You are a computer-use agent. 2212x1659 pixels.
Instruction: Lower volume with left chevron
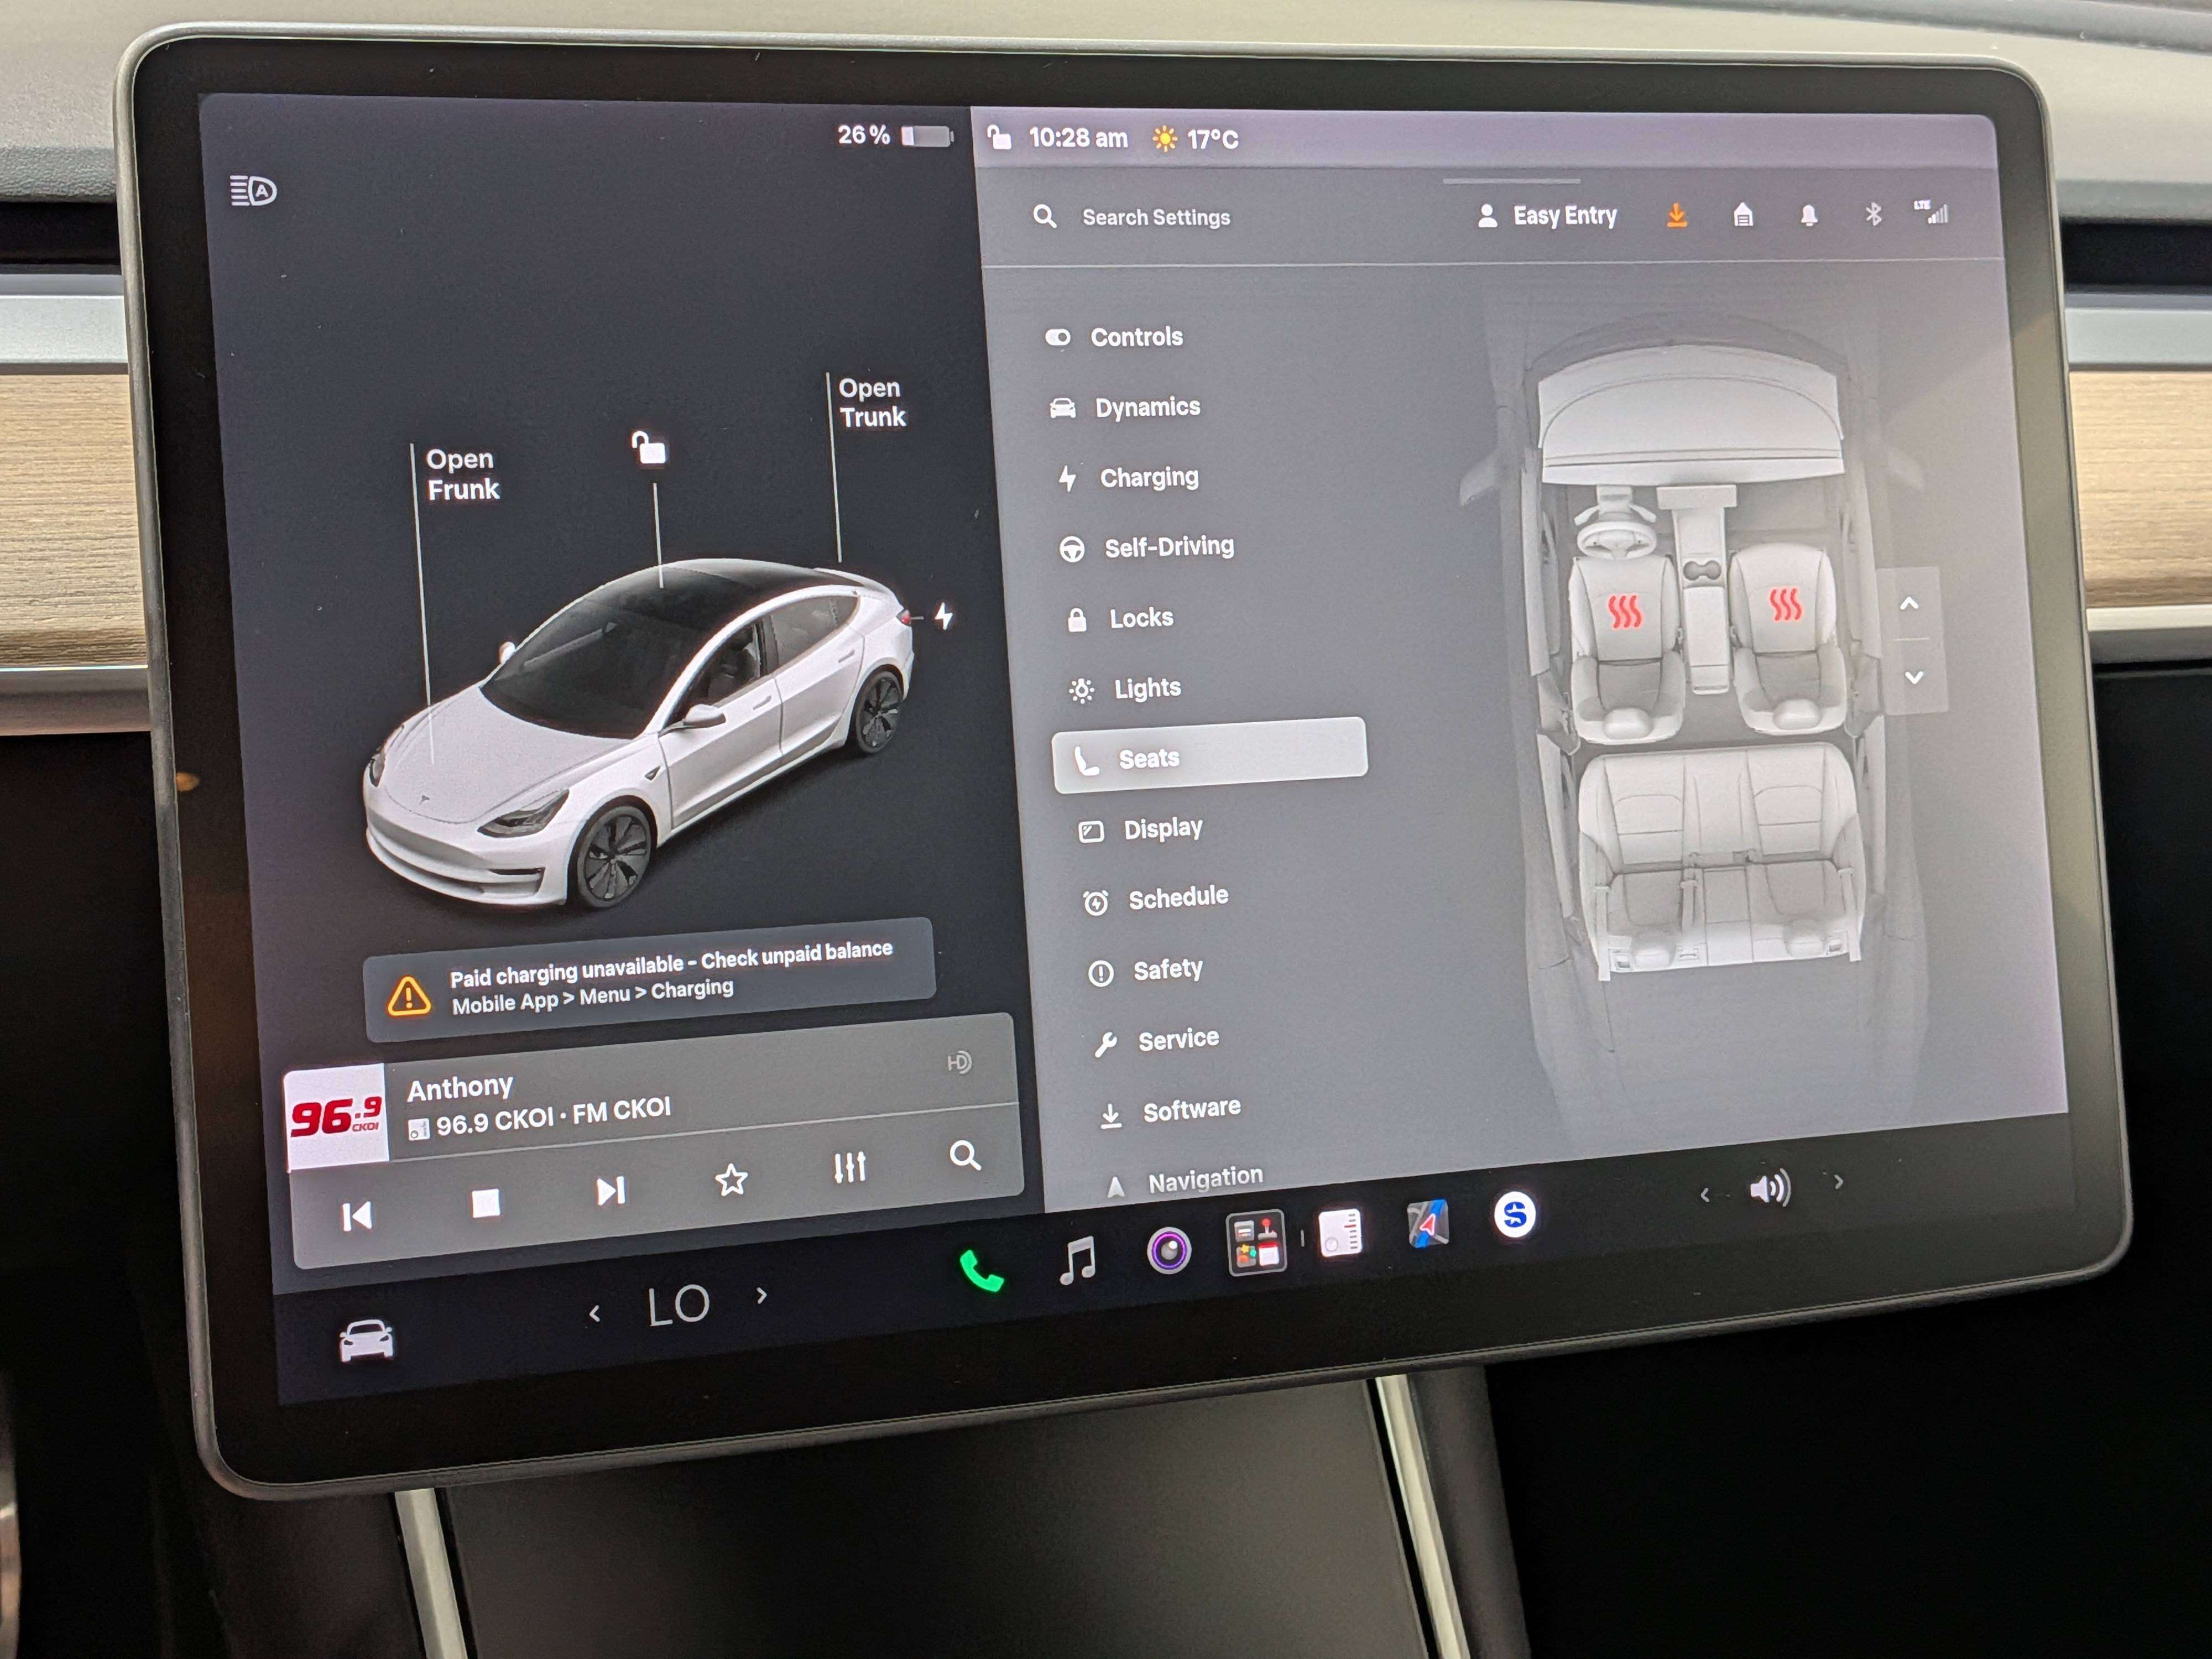1704,1195
